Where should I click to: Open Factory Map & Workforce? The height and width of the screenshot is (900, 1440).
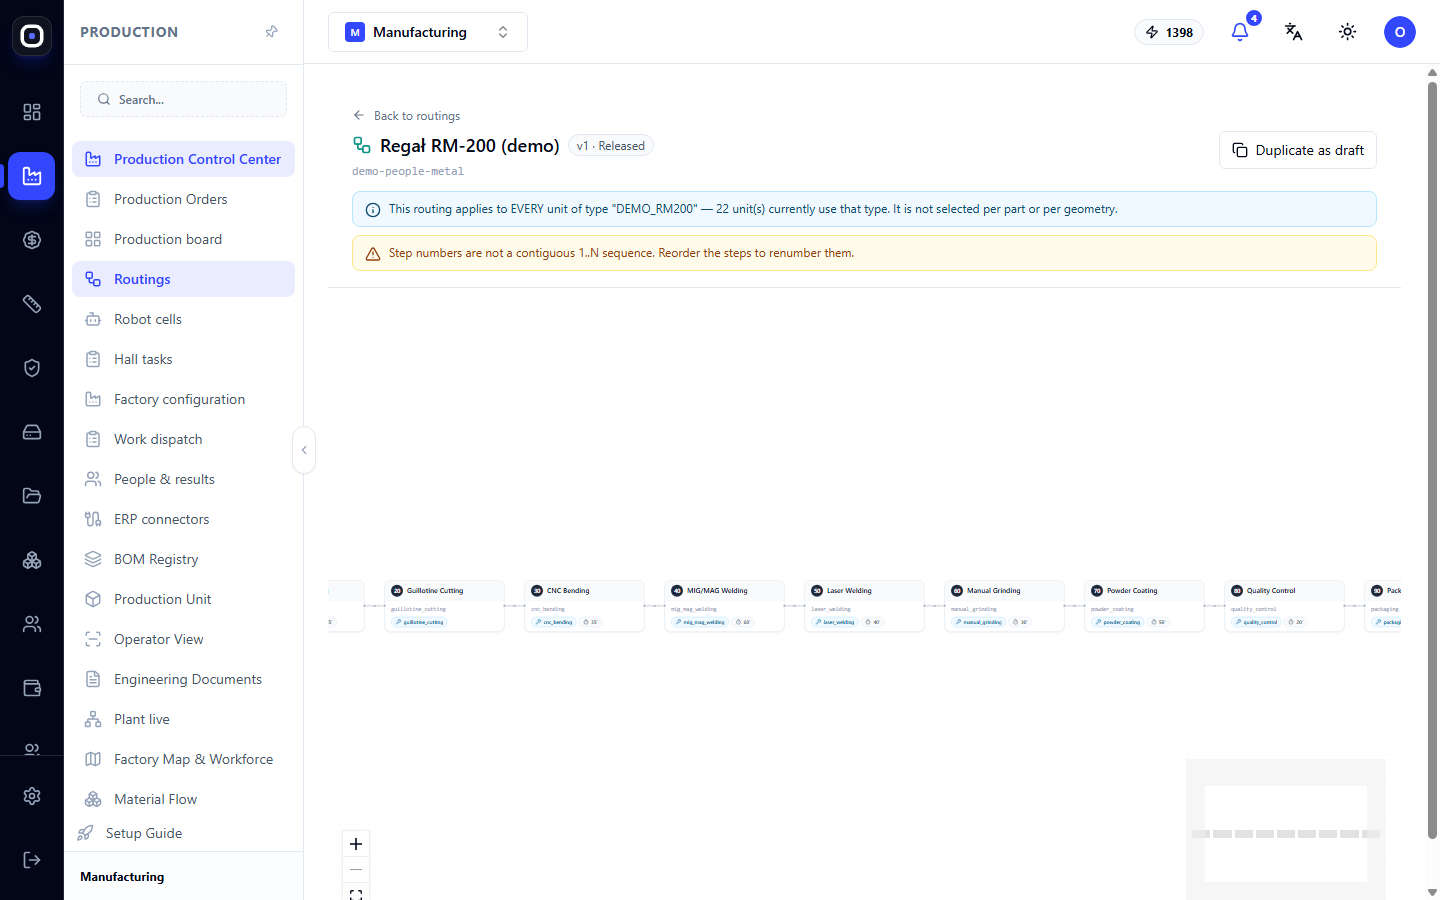(183, 759)
